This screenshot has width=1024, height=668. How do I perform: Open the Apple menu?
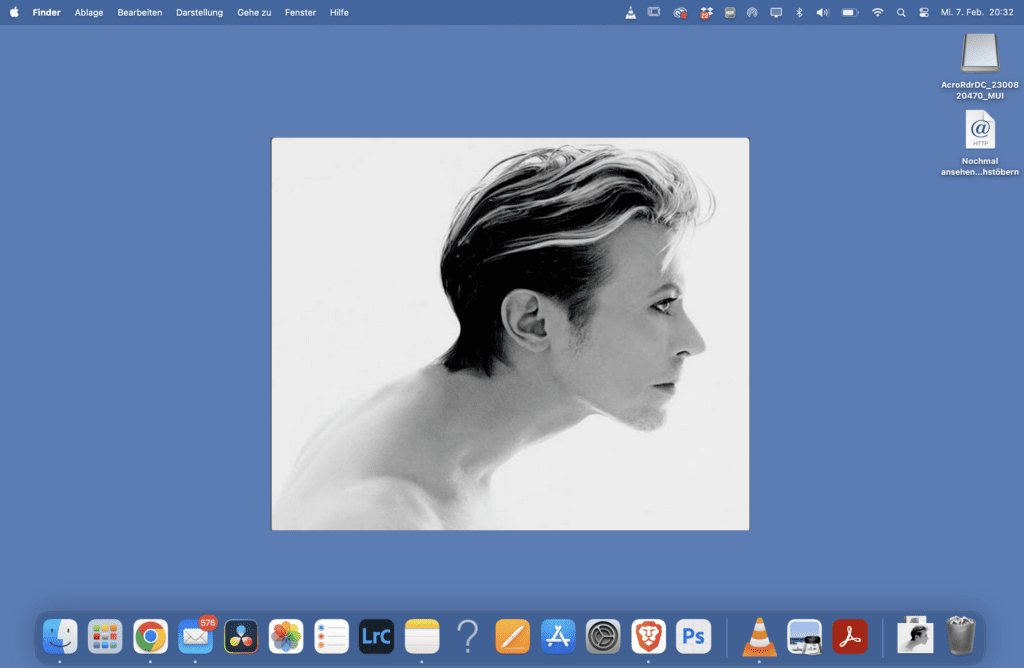point(14,13)
